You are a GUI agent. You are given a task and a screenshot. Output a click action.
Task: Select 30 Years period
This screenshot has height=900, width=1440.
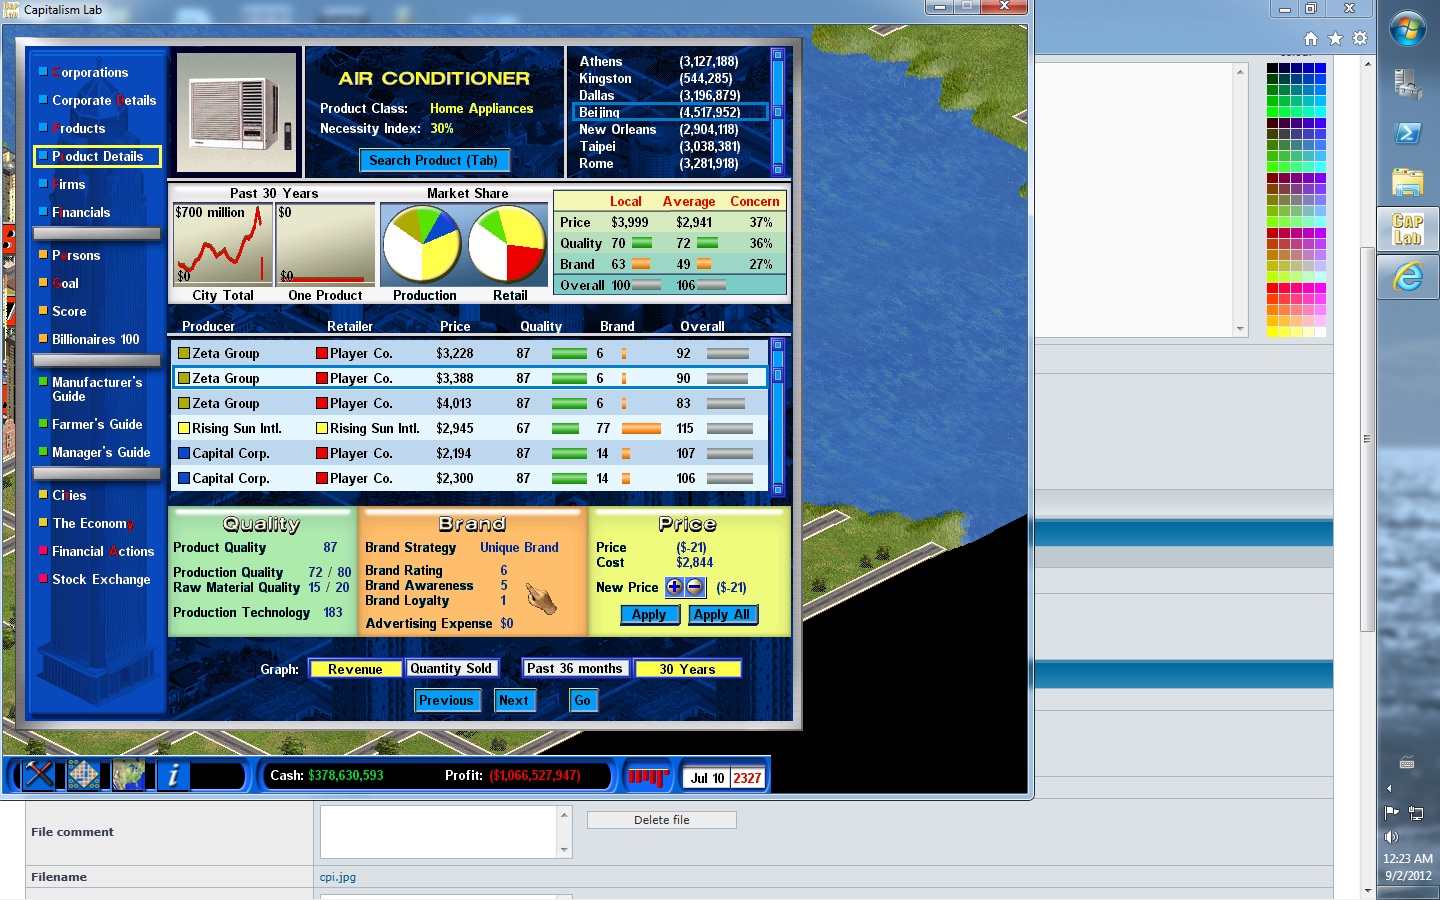[687, 669]
